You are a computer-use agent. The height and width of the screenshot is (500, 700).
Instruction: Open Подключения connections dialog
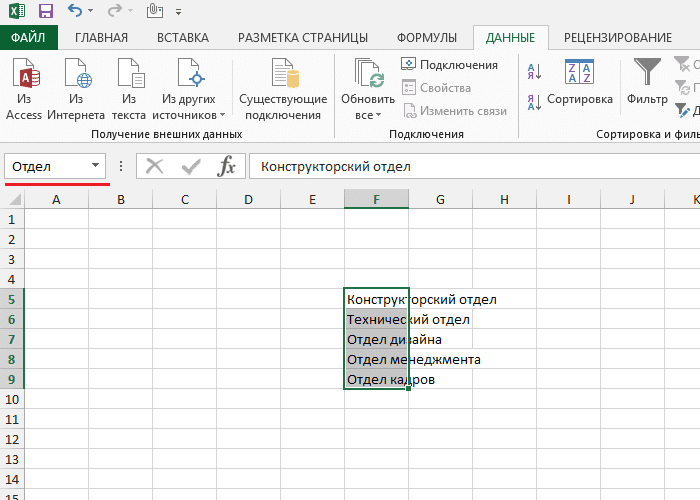(x=450, y=65)
